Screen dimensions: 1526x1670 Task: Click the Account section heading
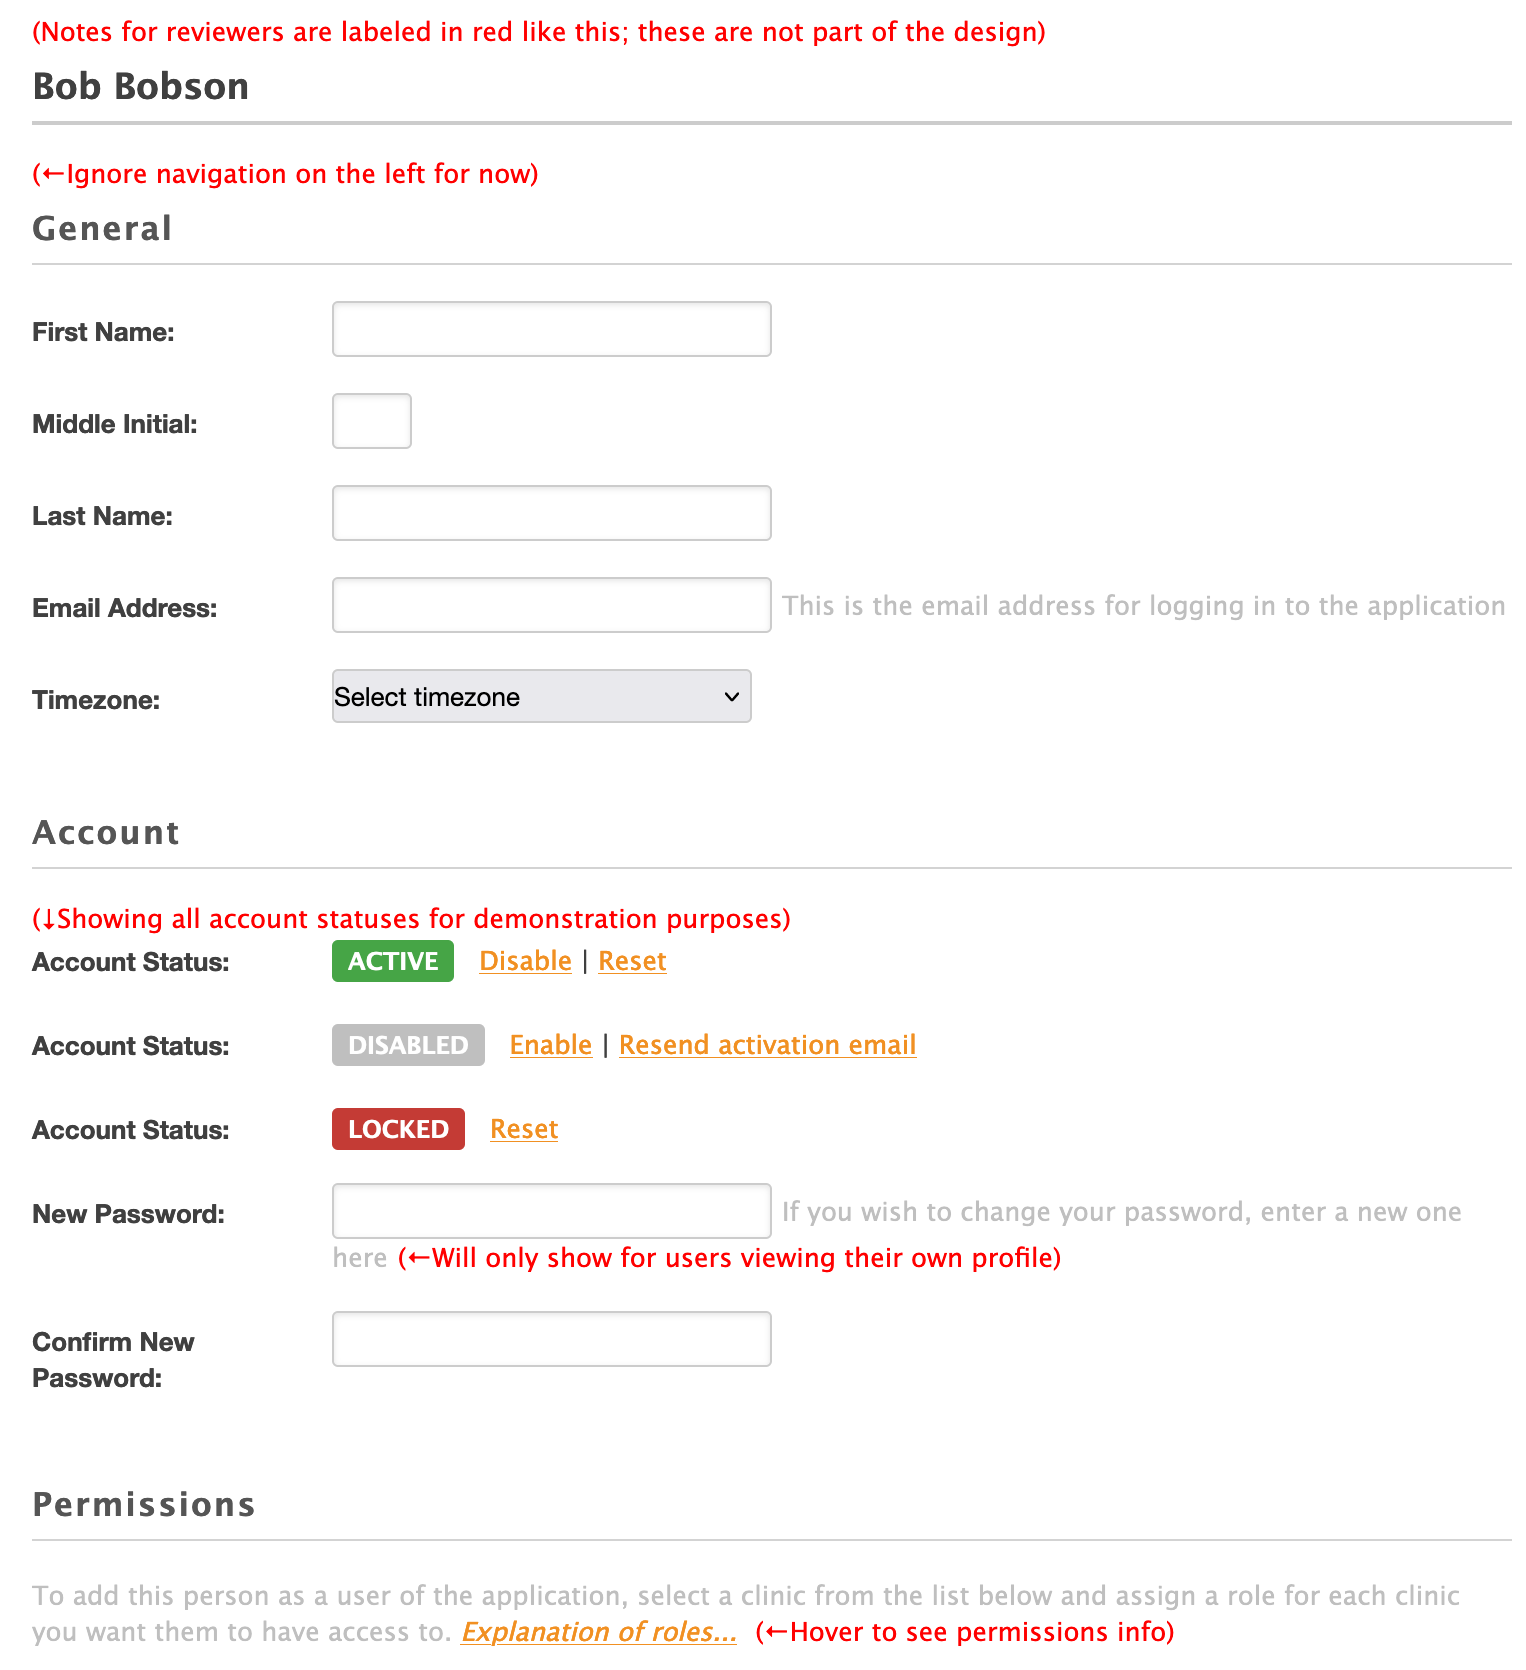tap(106, 832)
